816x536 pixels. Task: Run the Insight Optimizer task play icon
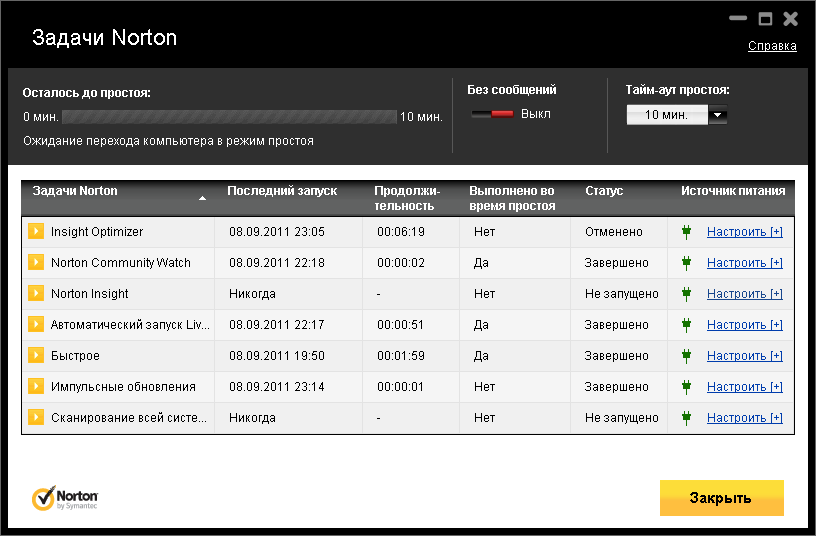click(x=36, y=231)
